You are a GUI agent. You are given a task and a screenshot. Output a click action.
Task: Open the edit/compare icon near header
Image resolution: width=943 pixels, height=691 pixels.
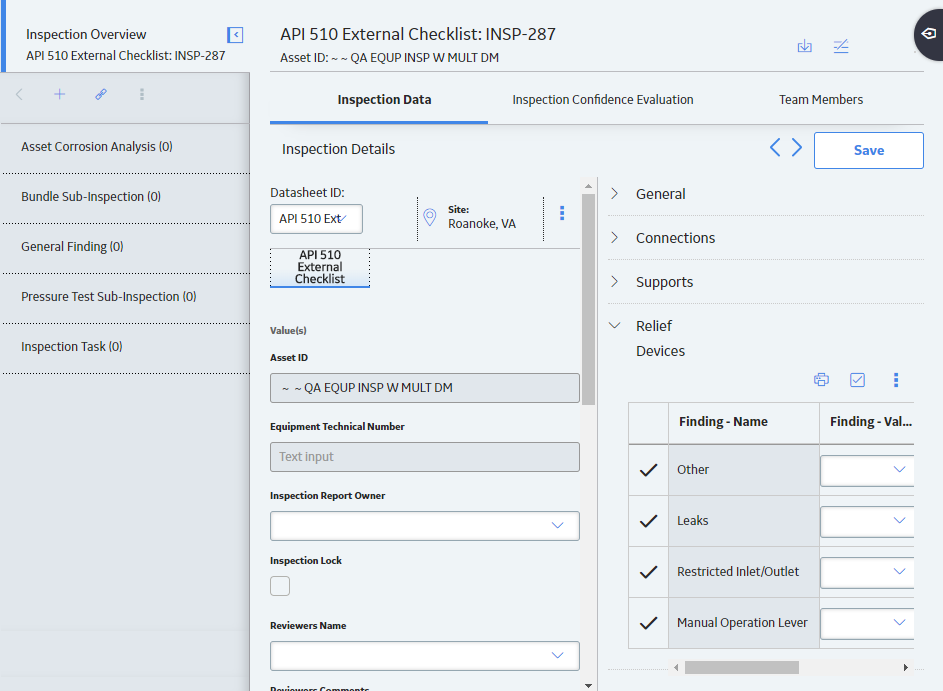[841, 46]
